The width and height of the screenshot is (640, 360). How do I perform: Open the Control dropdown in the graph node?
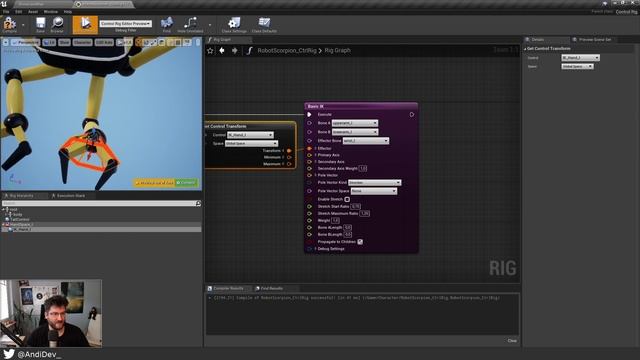click(x=250, y=135)
